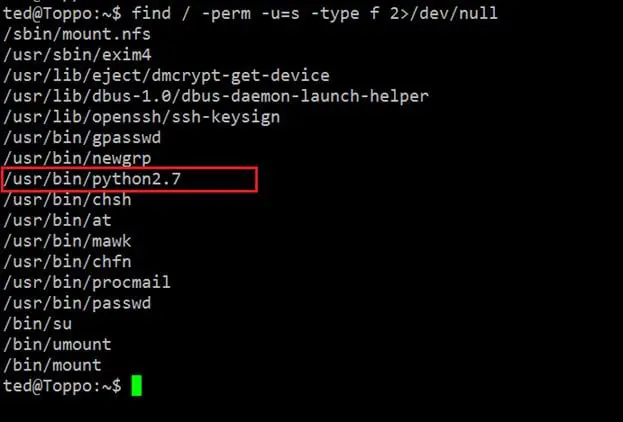Click the green terminal cursor block

[136, 386]
